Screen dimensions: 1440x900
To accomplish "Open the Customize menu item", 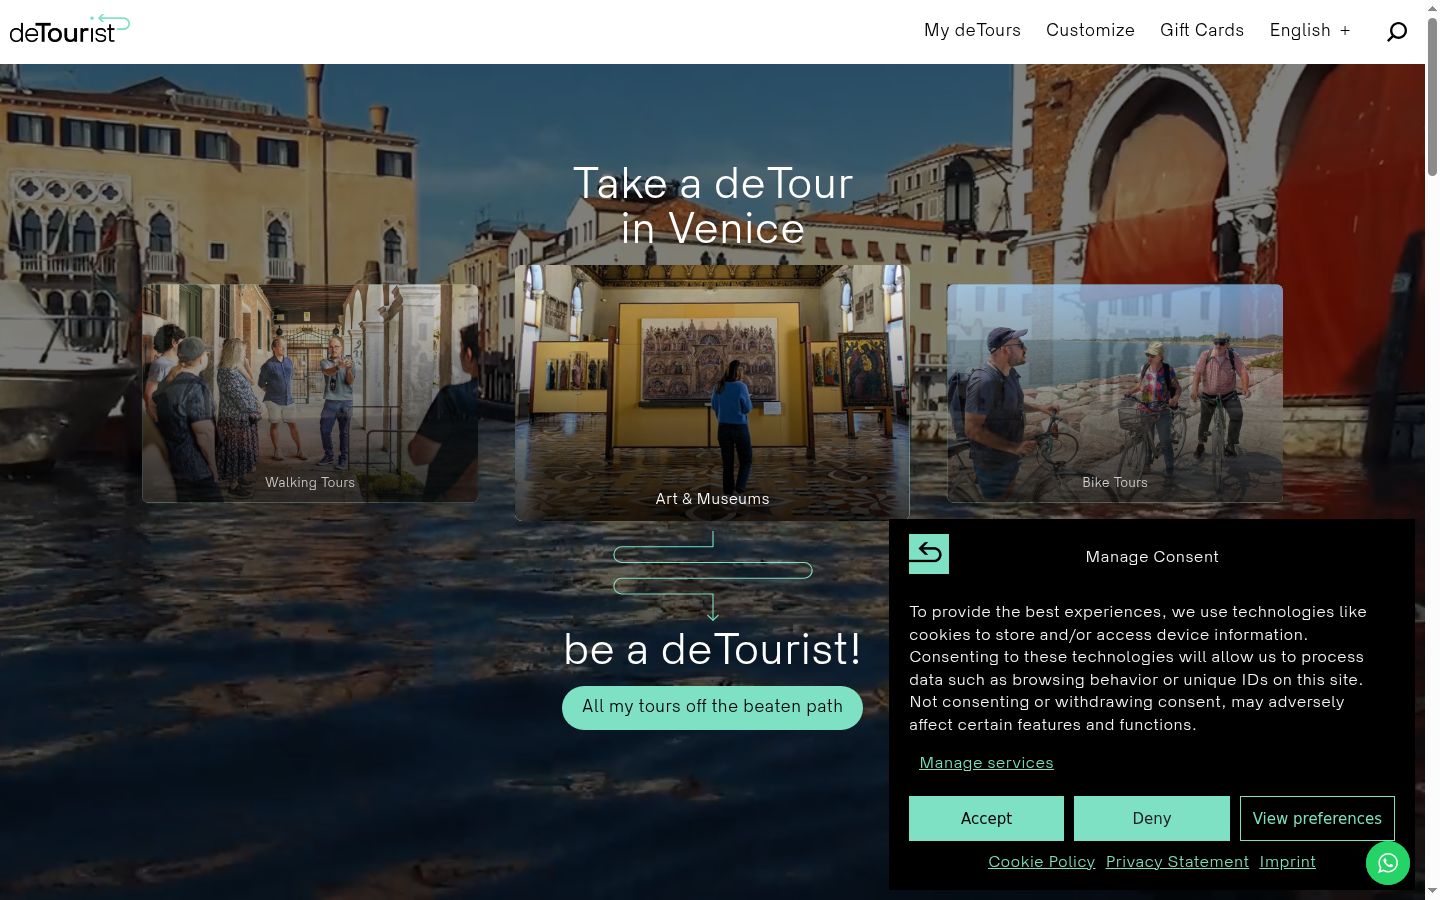I will tap(1090, 30).
